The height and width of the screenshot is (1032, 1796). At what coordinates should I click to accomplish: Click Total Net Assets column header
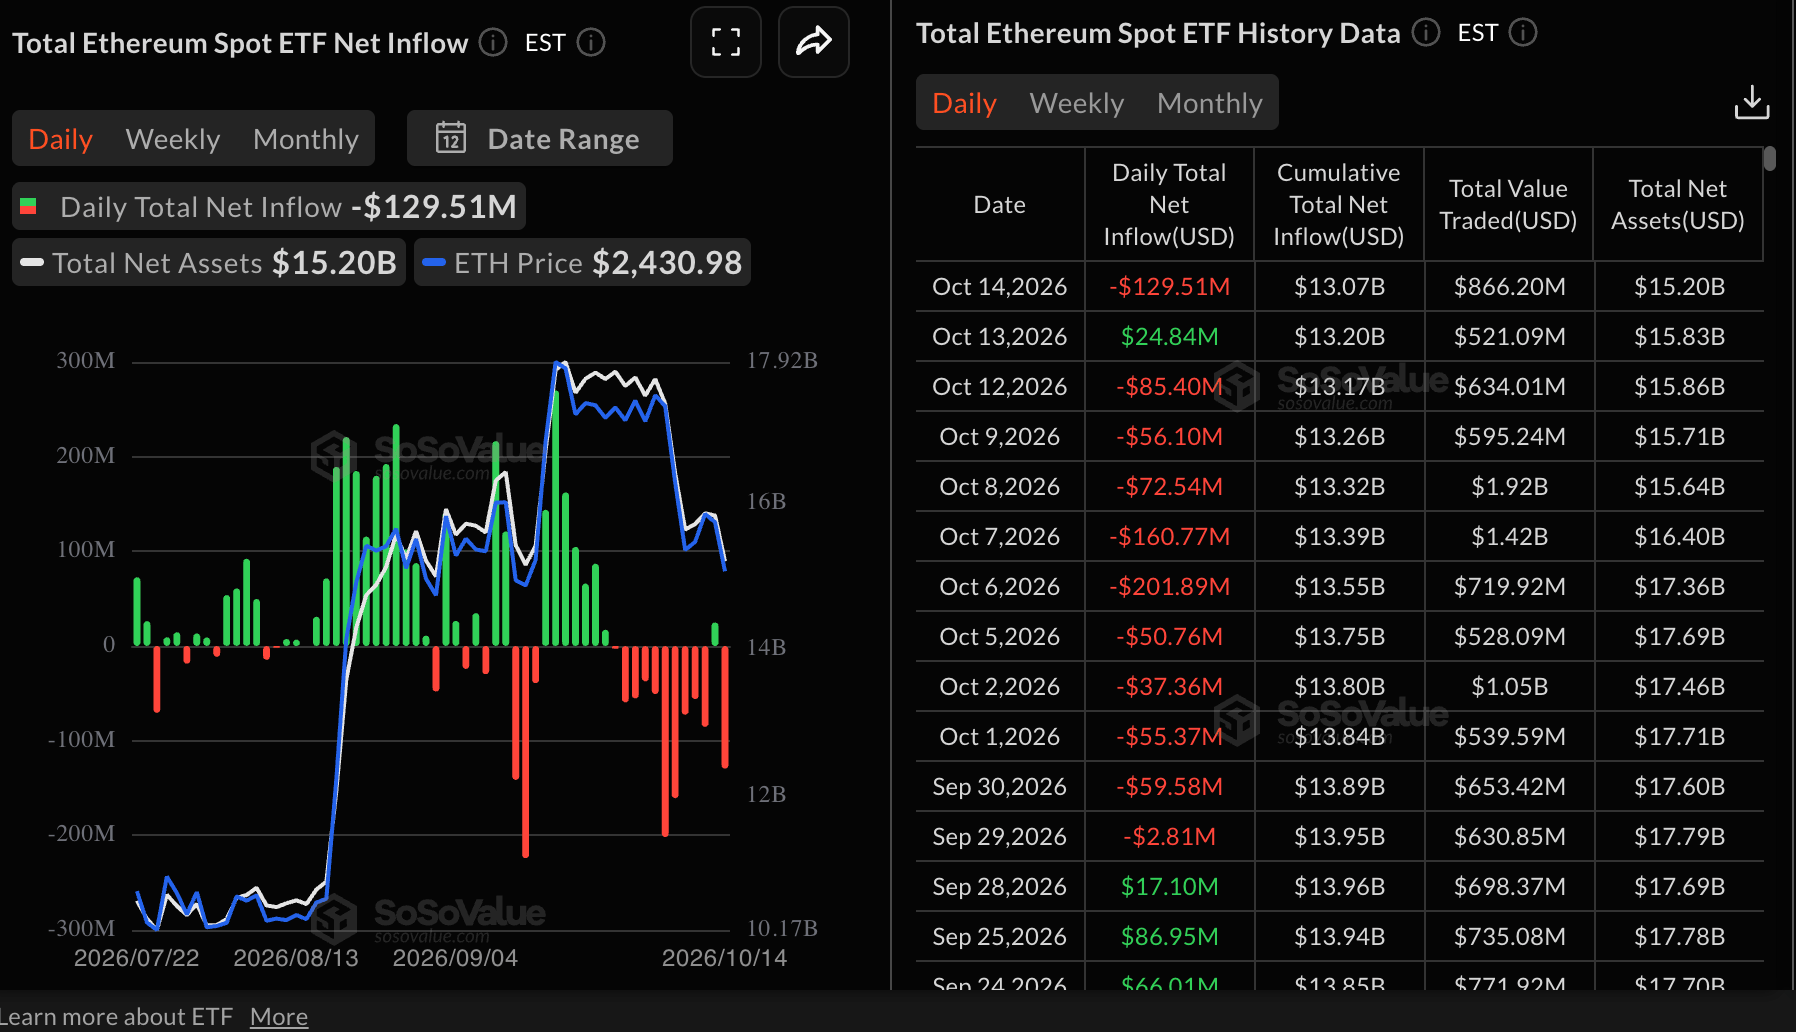[1678, 205]
